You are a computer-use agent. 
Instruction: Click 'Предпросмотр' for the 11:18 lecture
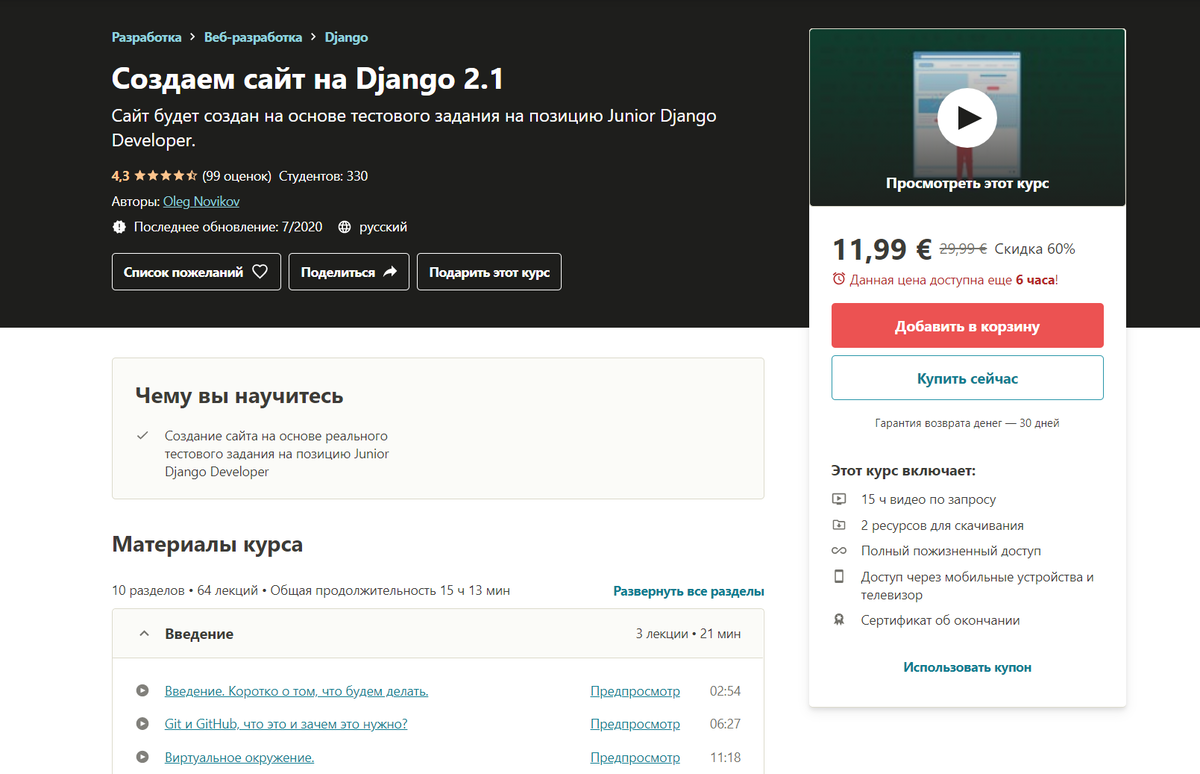pyautogui.click(x=635, y=757)
